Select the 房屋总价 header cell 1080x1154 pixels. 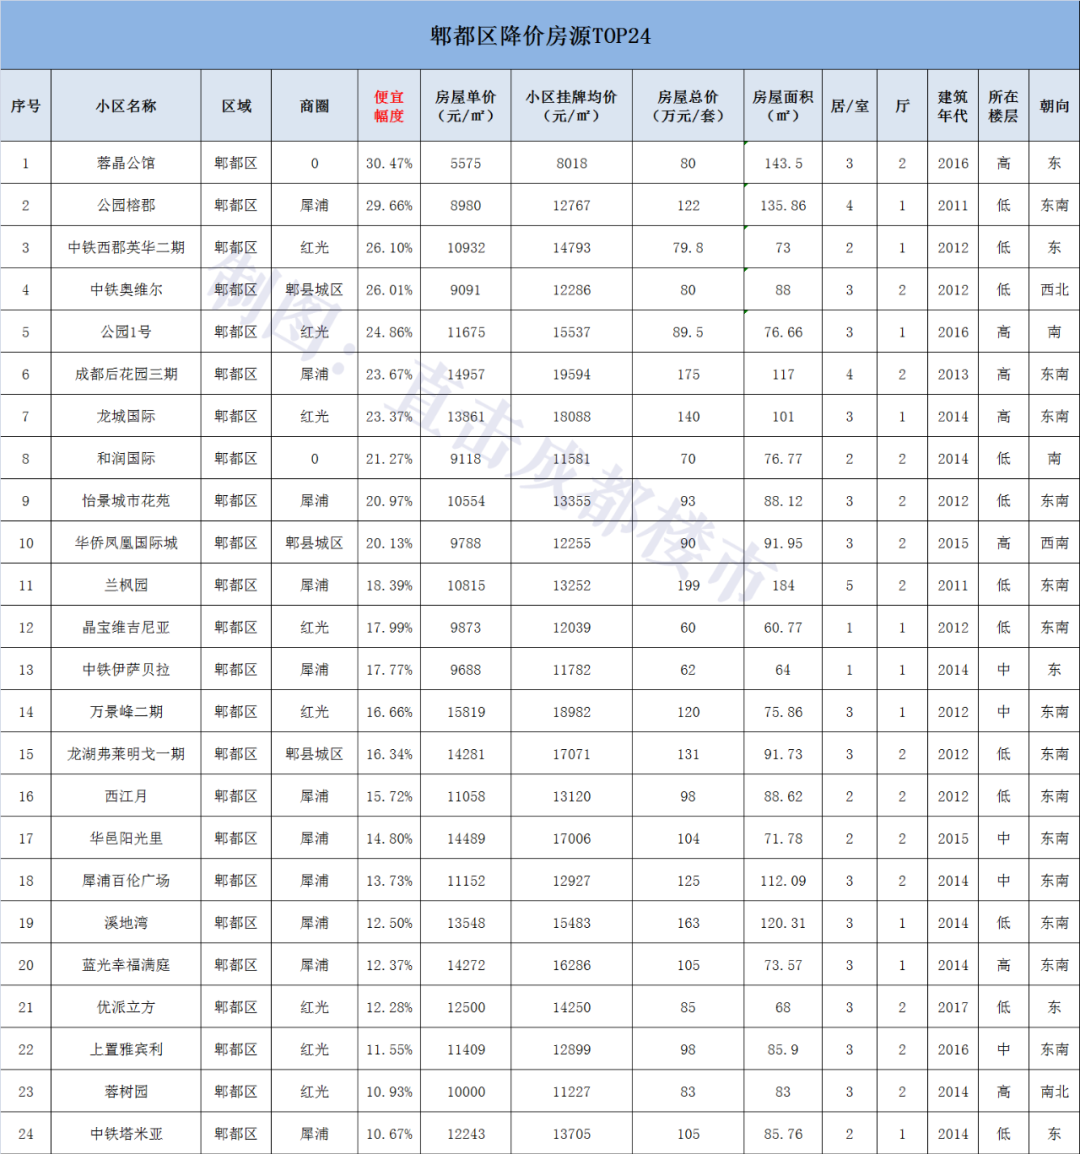[688, 106]
